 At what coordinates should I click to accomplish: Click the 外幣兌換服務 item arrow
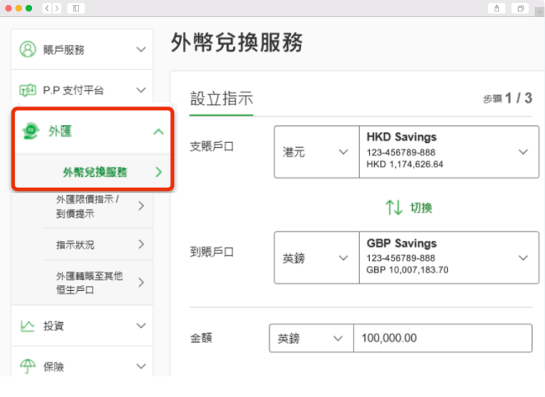pos(159,172)
